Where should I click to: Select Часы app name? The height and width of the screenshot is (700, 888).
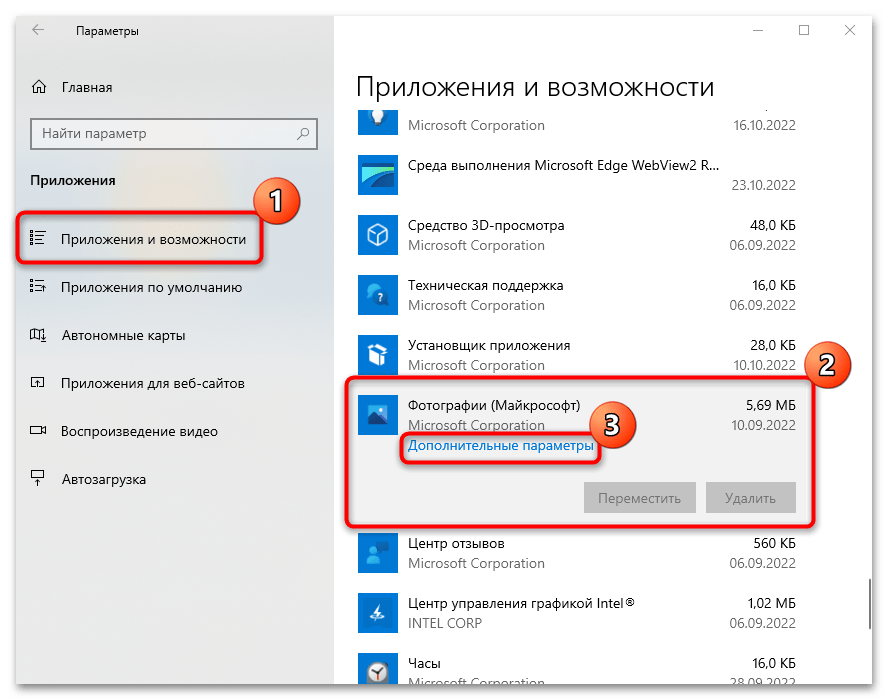424,663
